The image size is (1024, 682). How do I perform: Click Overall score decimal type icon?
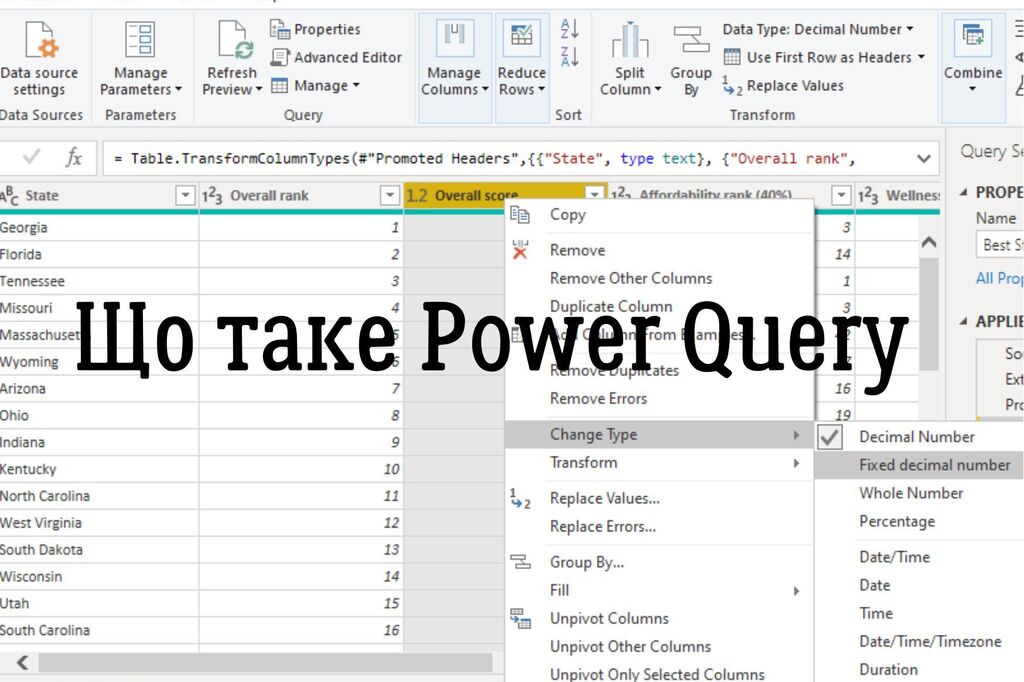tap(417, 195)
